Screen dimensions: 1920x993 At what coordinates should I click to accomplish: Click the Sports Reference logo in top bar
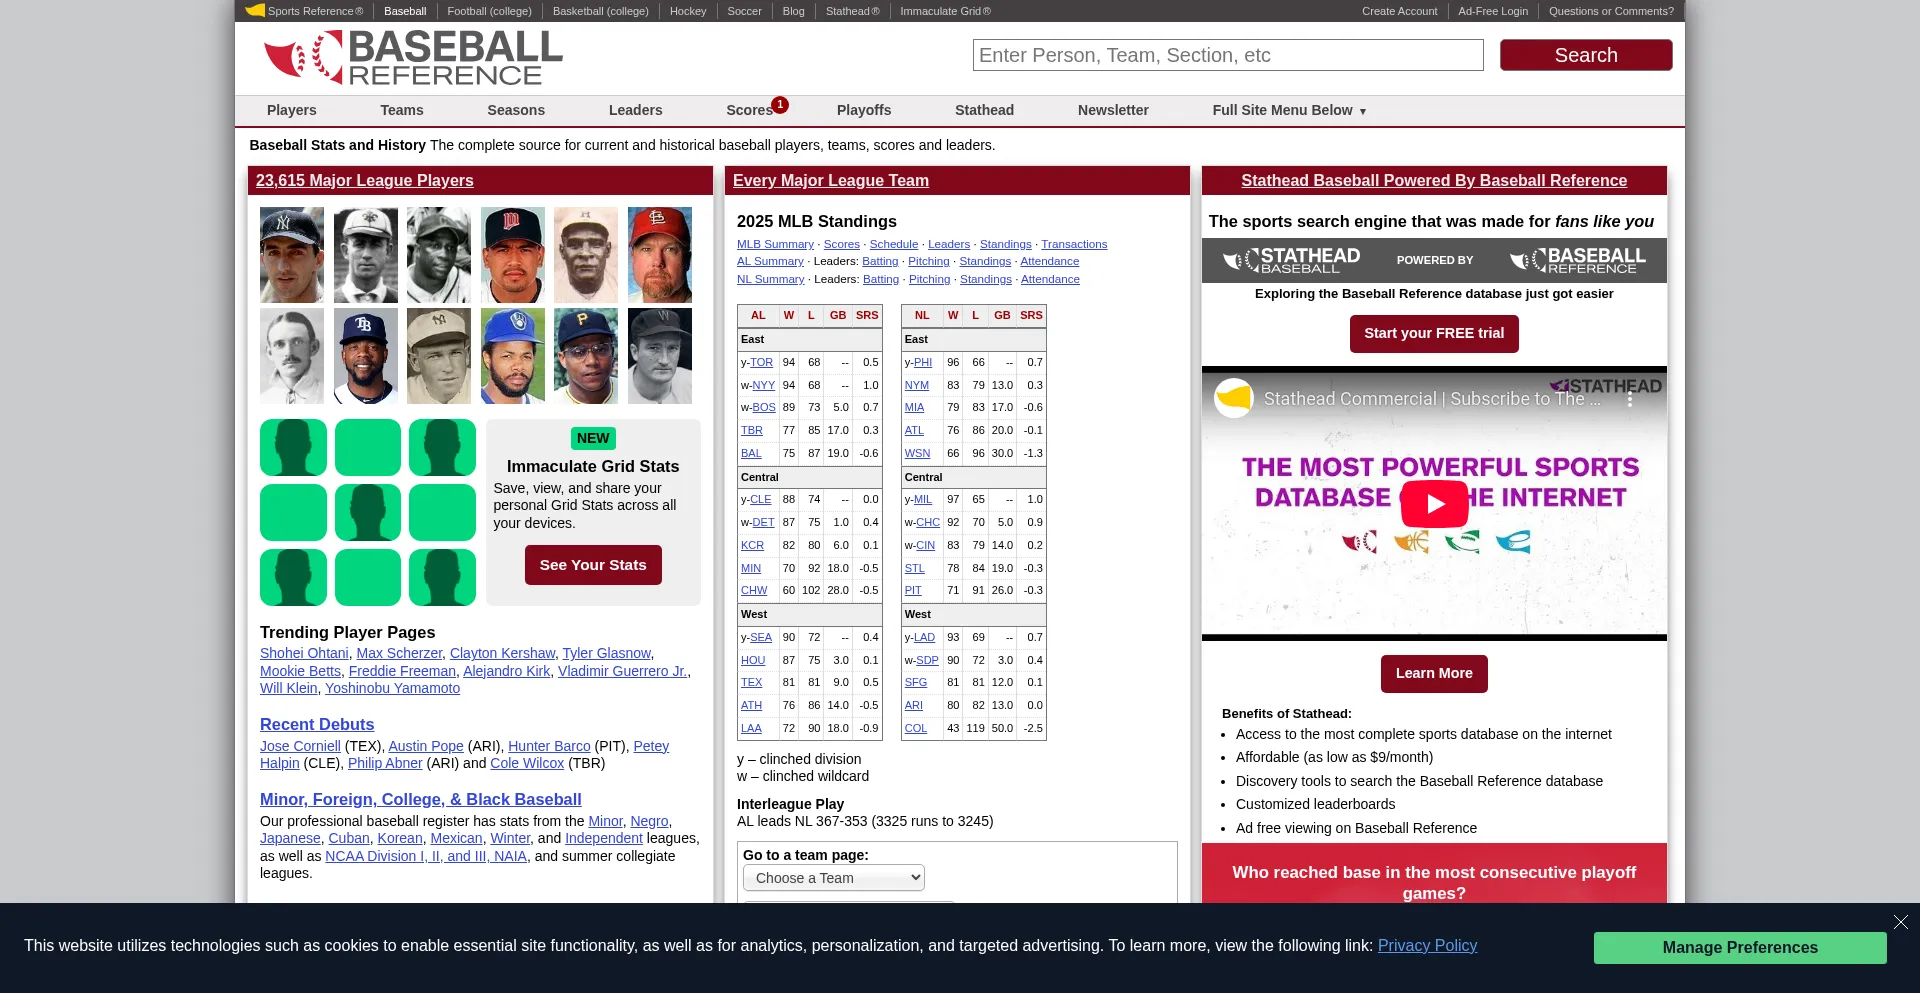(256, 11)
